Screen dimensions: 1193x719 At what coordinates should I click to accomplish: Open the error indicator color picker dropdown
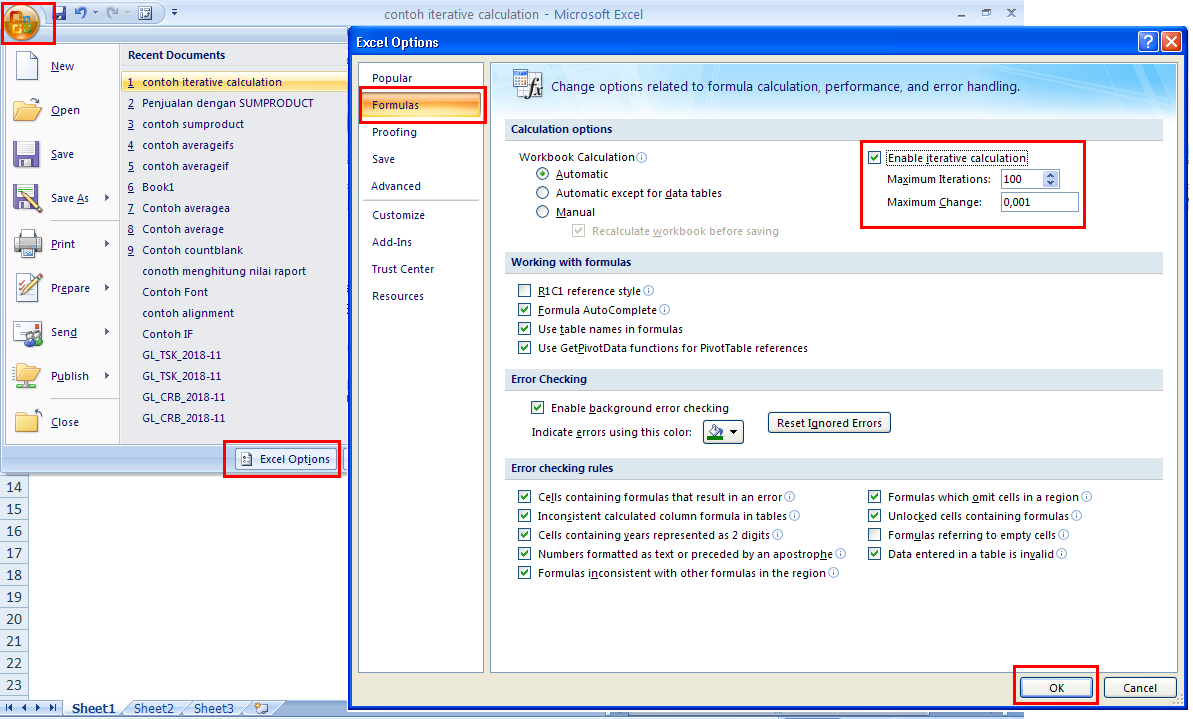point(733,432)
